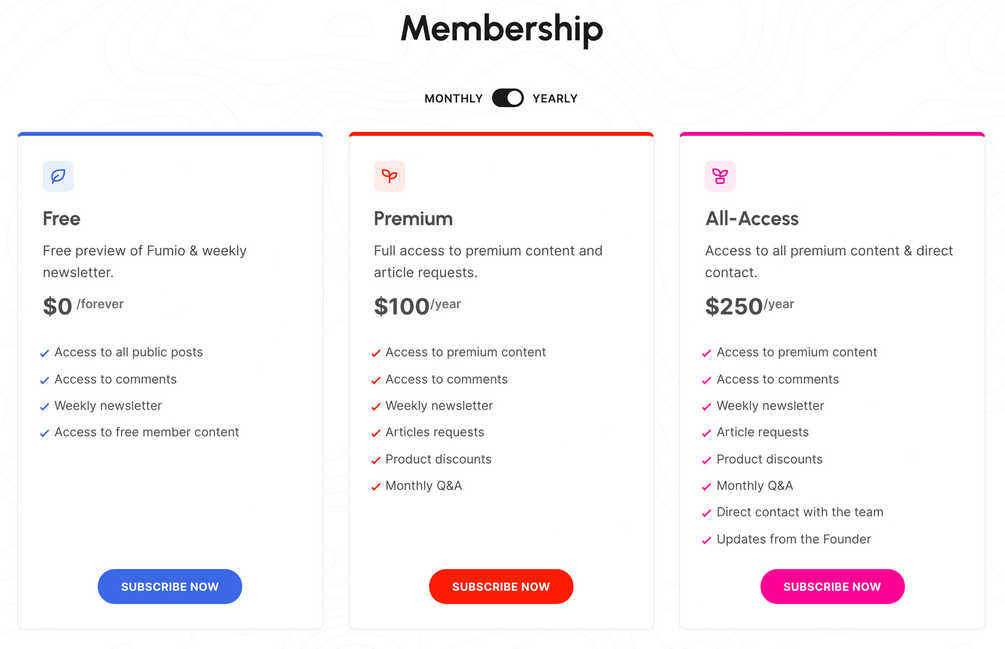Click the All-Access plan heading
Screen dimensions: 1005x649
[x=752, y=218]
